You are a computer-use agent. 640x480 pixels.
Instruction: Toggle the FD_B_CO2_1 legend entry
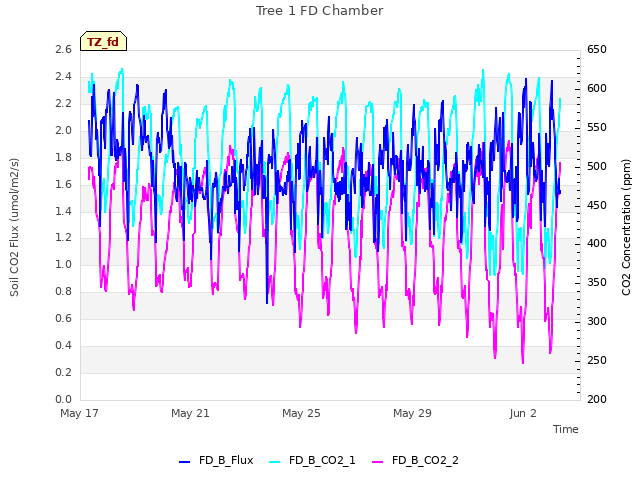coord(312,460)
